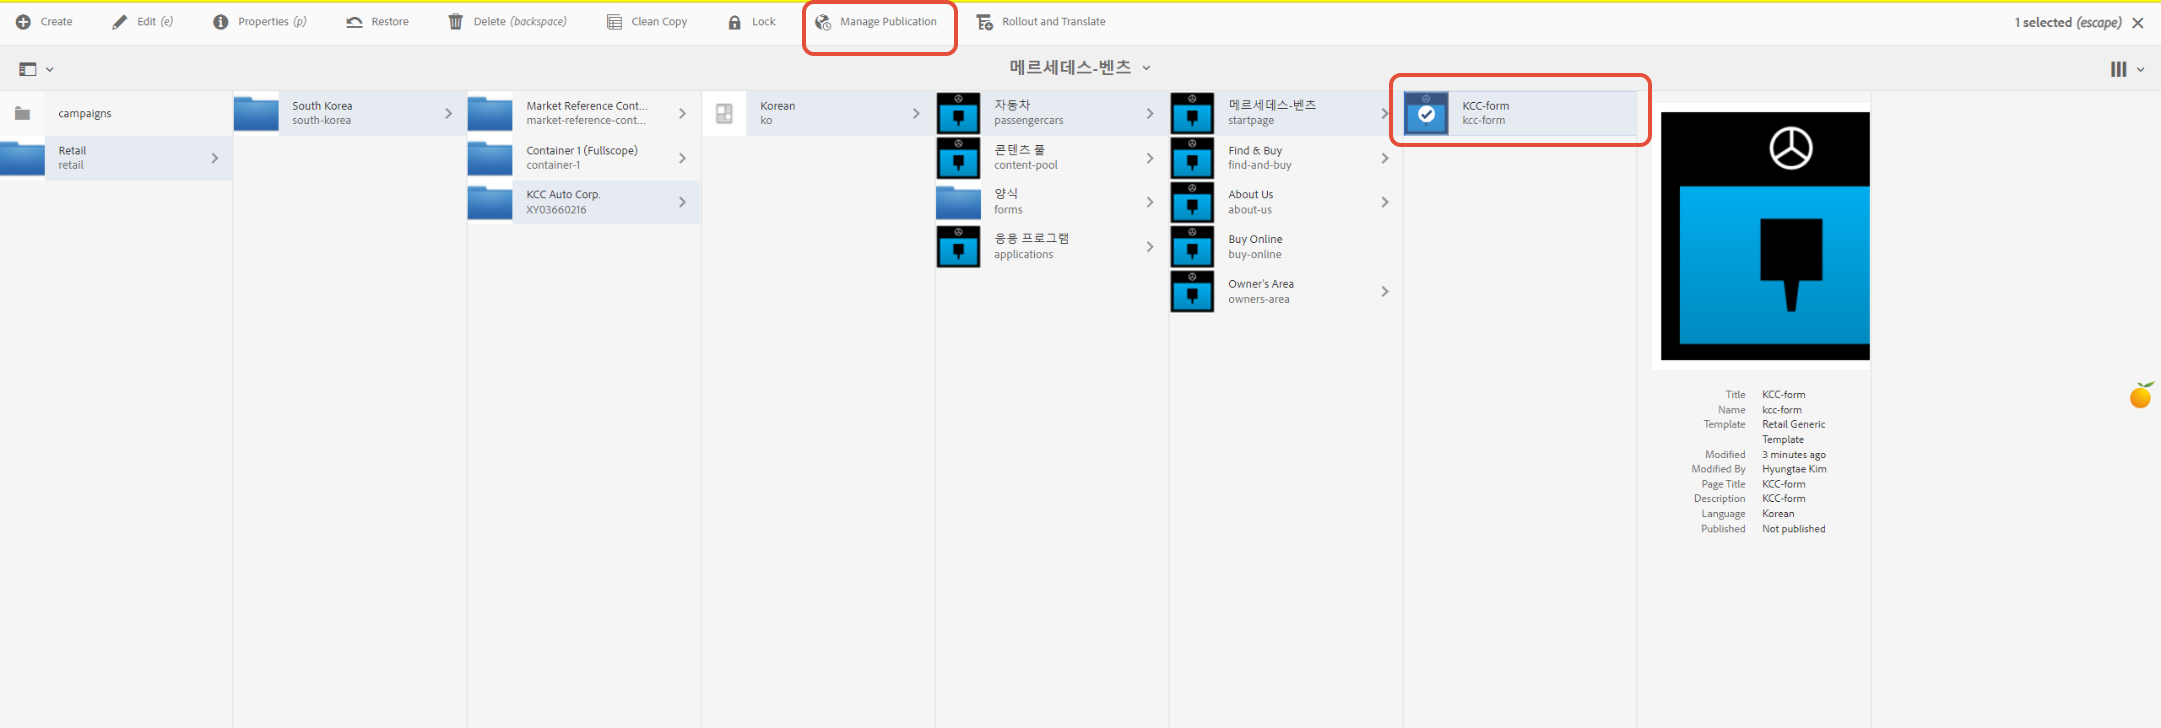Expand Owner's Area chevron
This screenshot has height=728, width=2161.
[x=1385, y=291]
